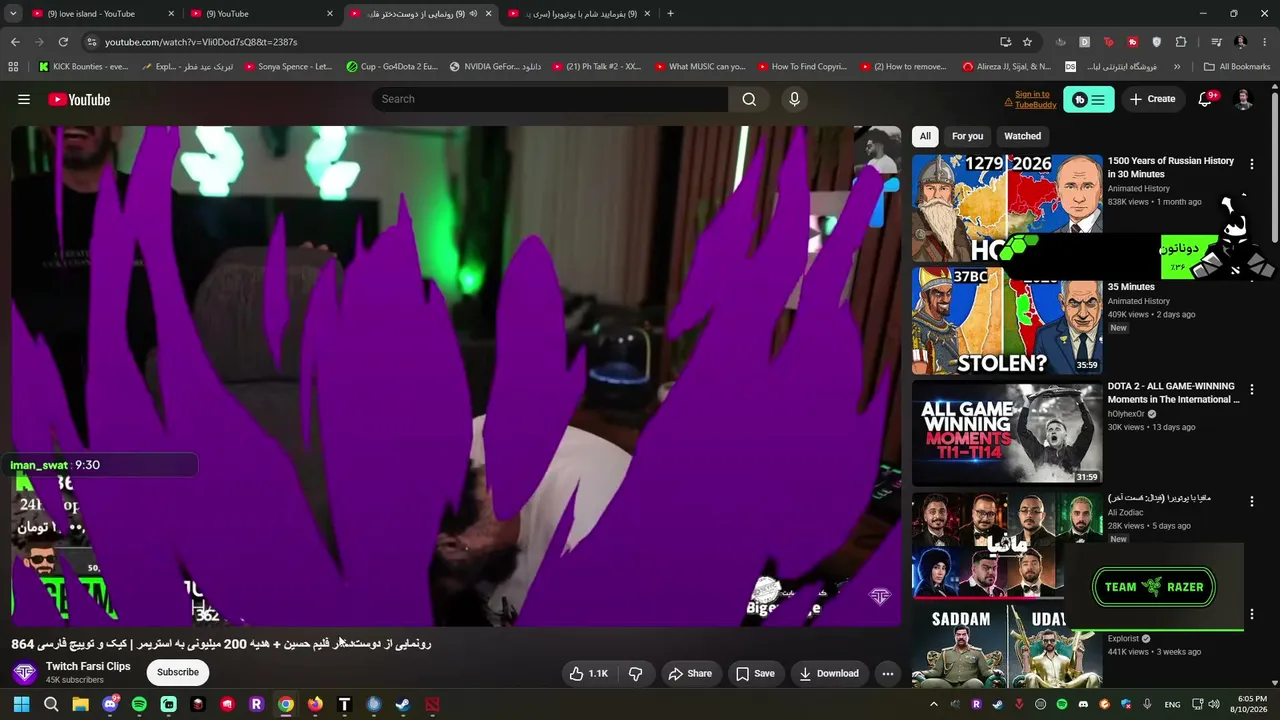Image resolution: width=1280 pixels, height=720 pixels.
Task: Open options menu for Ali Zodiac video
Action: (1251, 501)
